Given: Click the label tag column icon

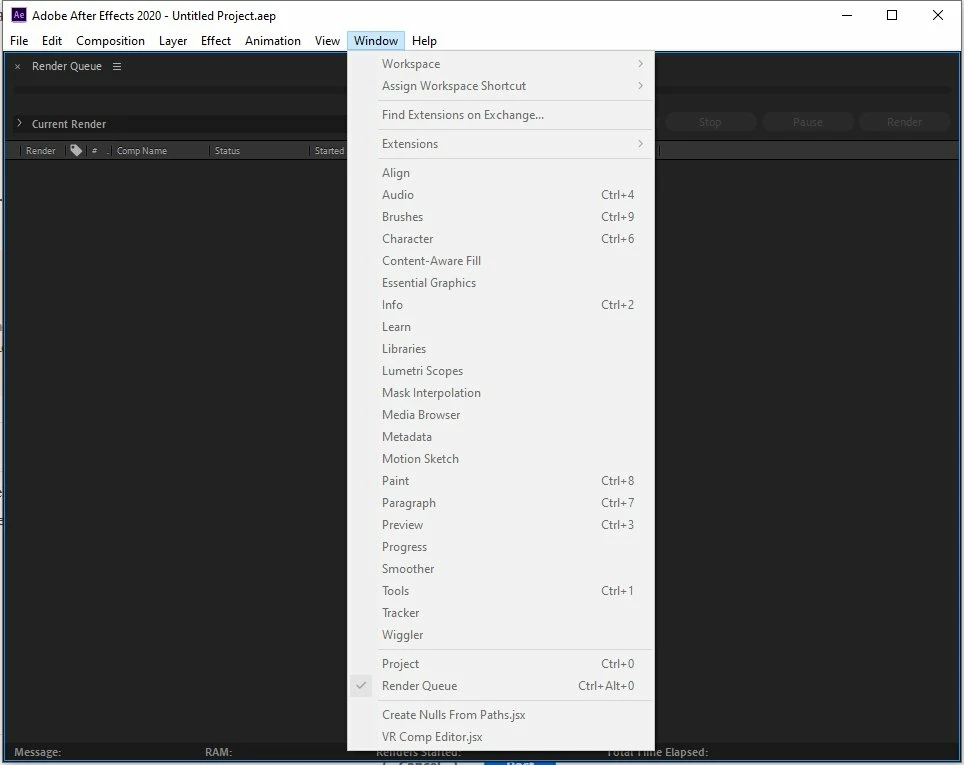Looking at the screenshot, I should [x=76, y=150].
